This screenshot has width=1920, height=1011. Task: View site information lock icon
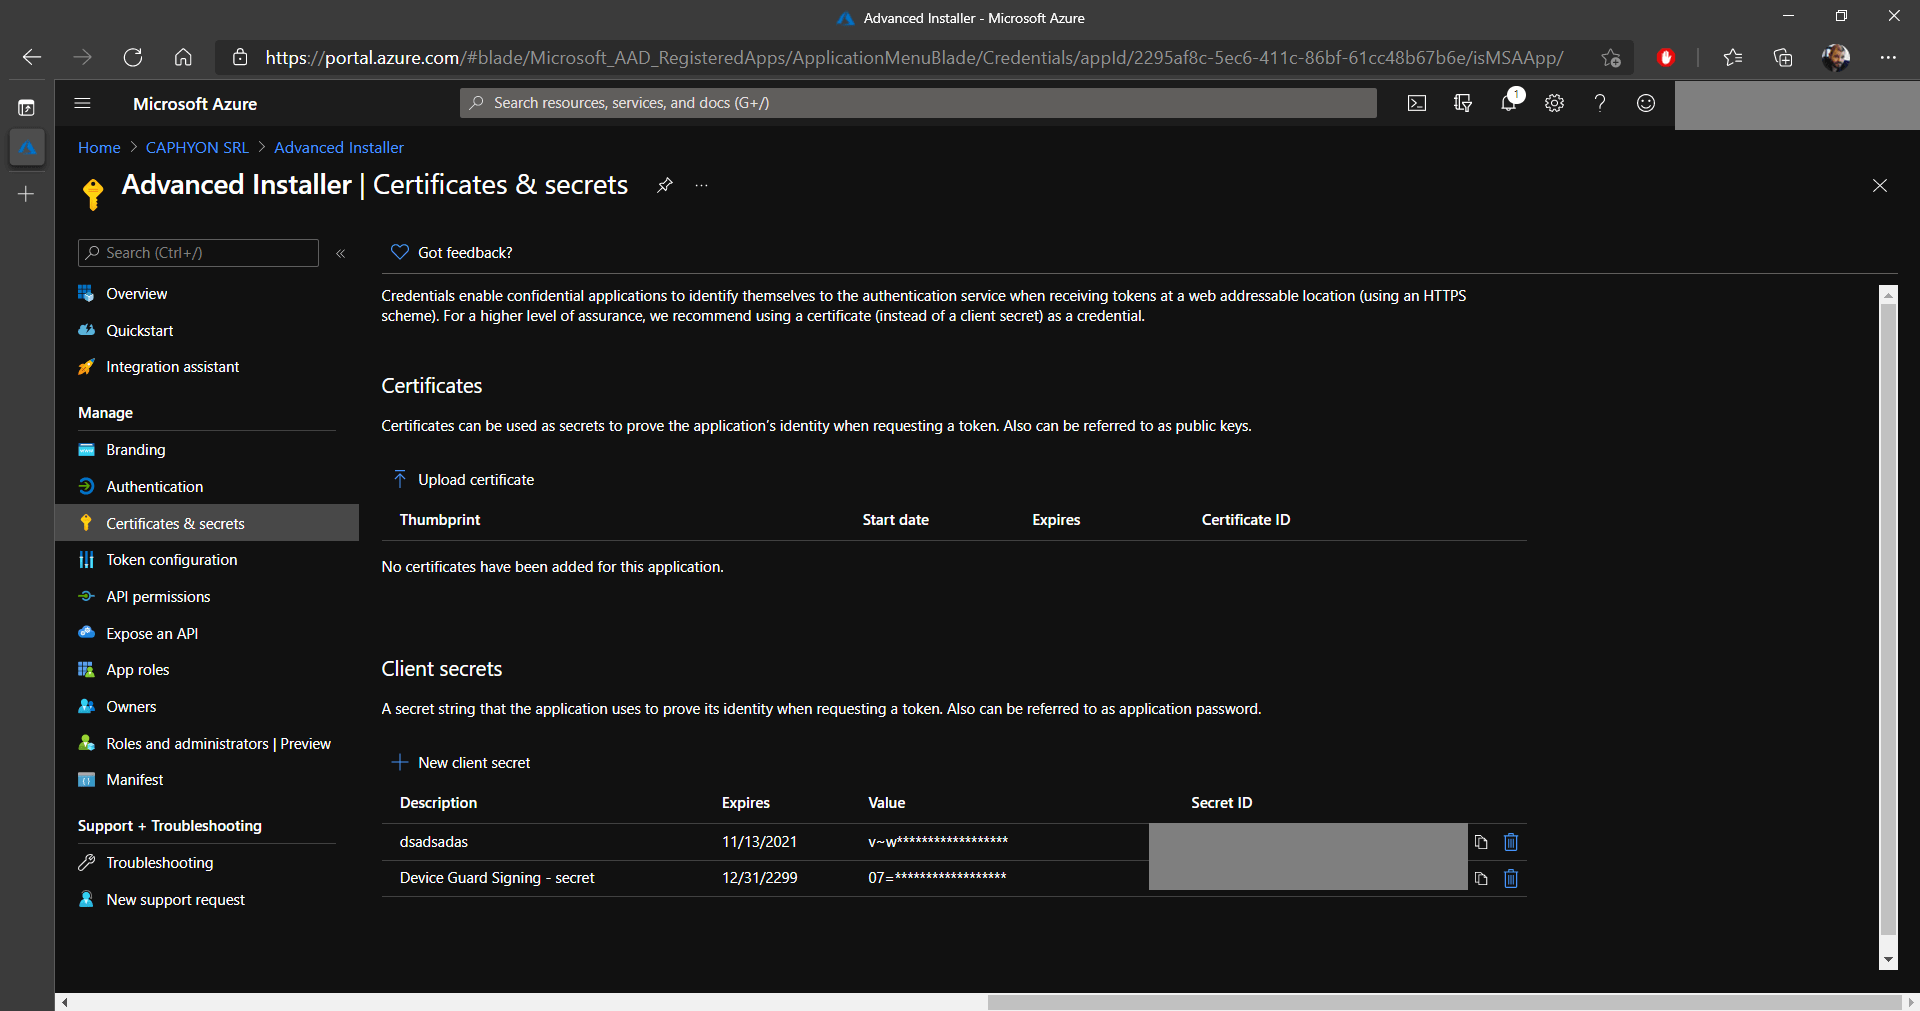point(240,57)
